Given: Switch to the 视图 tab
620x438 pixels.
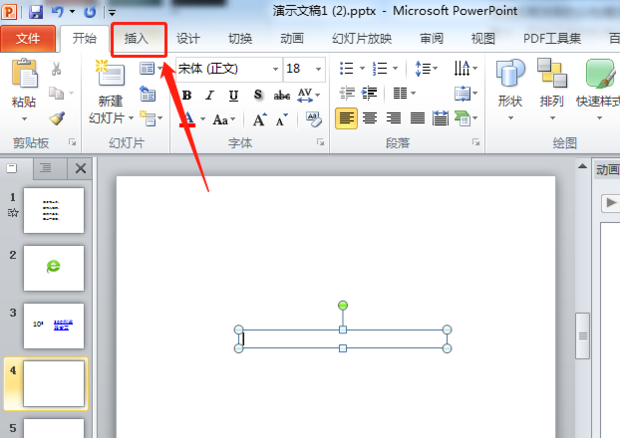Looking at the screenshot, I should click(x=483, y=39).
